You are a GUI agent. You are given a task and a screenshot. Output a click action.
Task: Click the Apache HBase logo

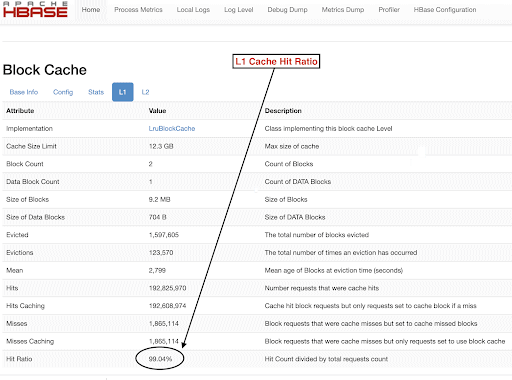(x=35, y=10)
